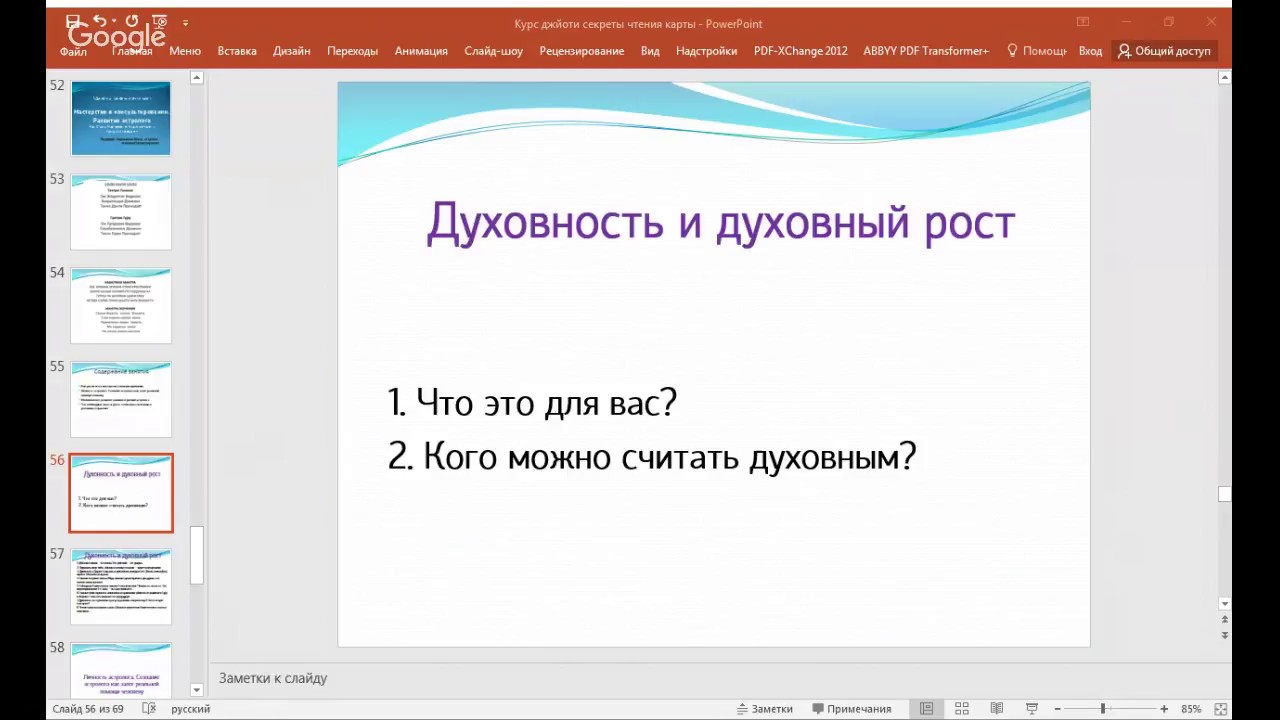
Task: Go to the Рецензирование tab
Action: point(582,51)
